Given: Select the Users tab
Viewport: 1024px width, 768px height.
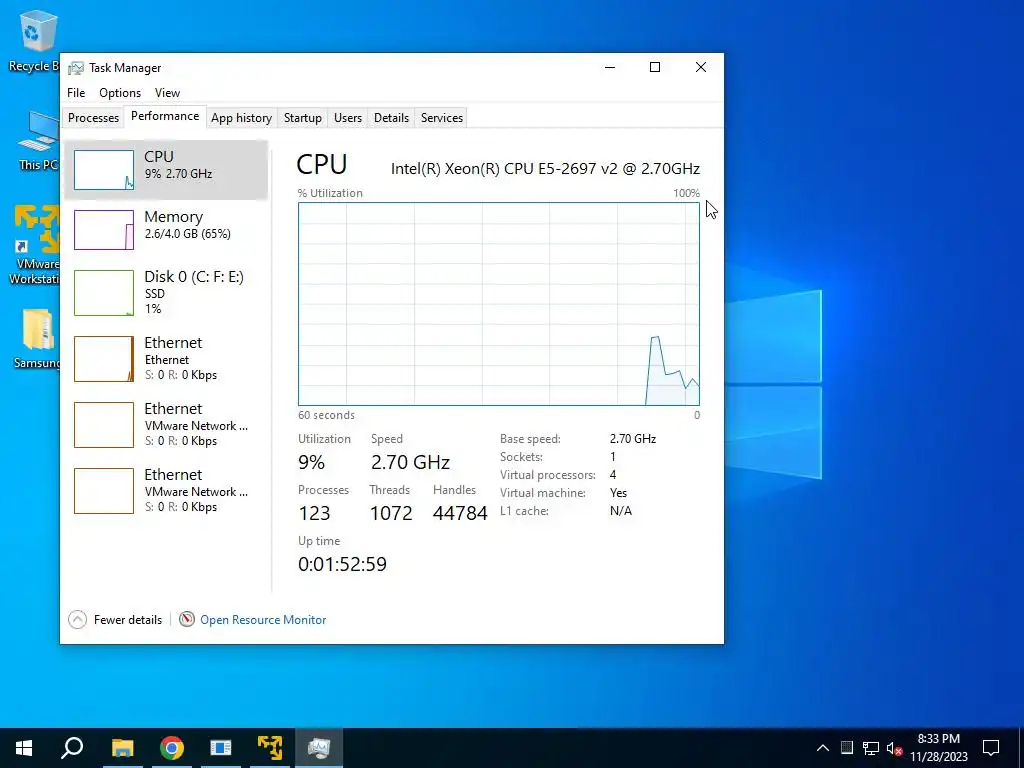Looking at the screenshot, I should [347, 118].
